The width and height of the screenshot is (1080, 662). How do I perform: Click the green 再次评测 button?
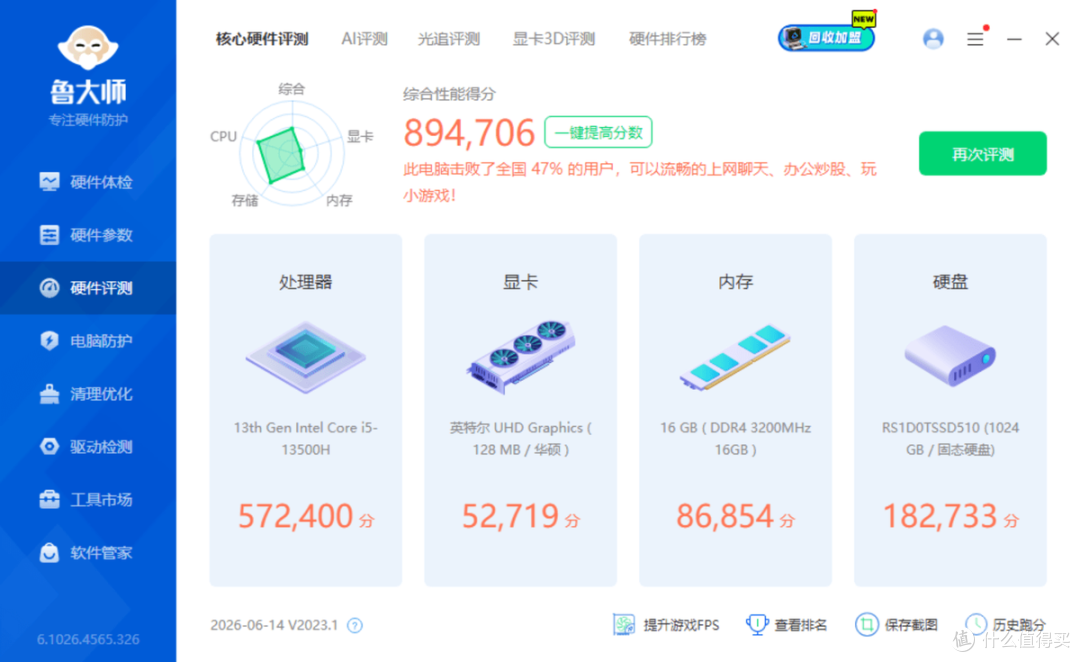coord(982,154)
